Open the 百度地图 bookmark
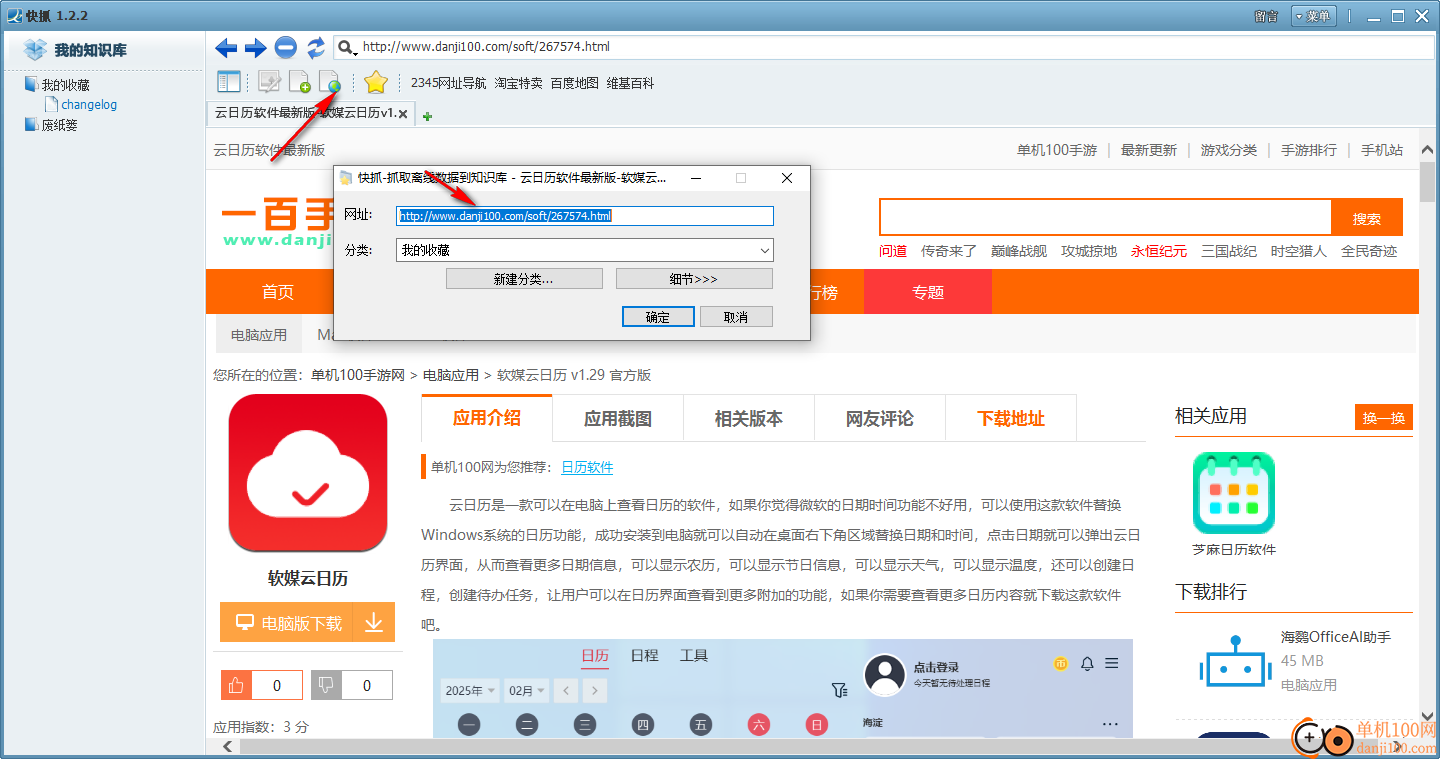The width and height of the screenshot is (1440, 759). click(574, 83)
